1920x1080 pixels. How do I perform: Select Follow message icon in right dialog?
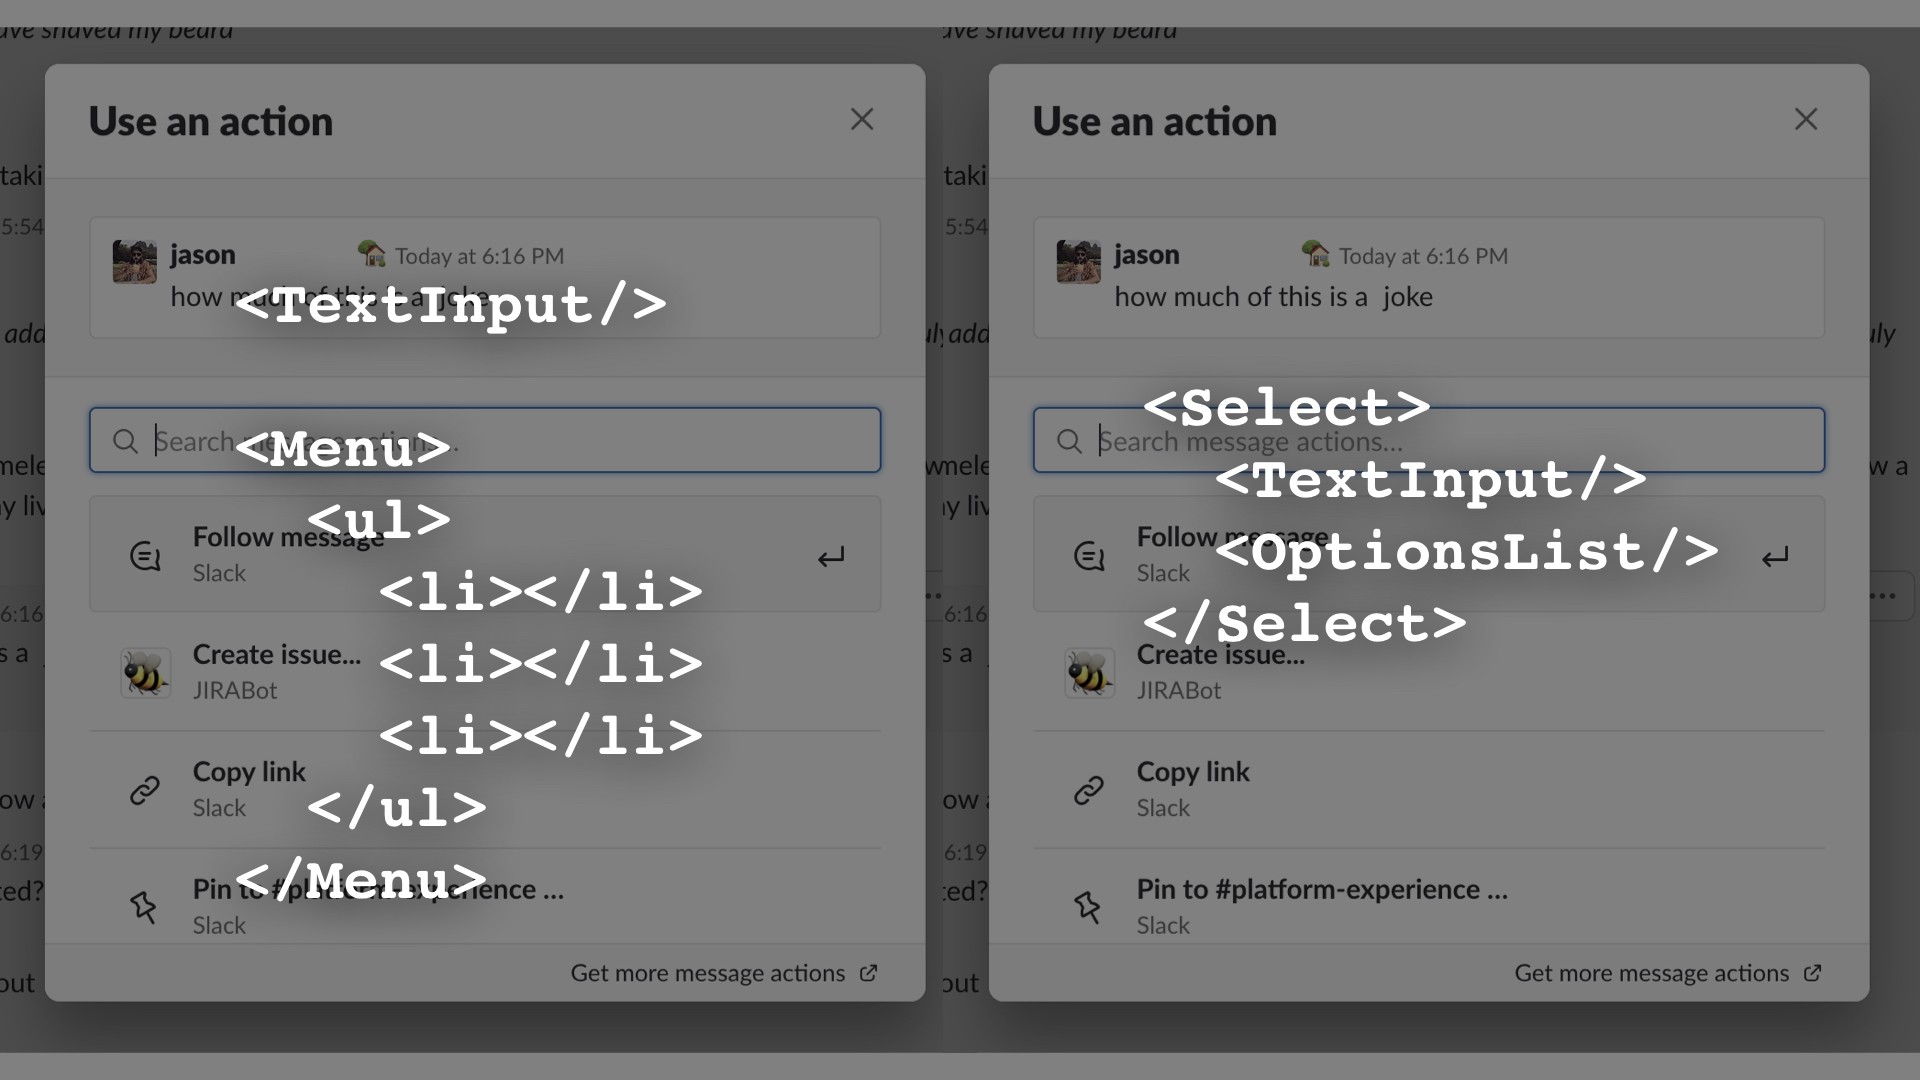pyautogui.click(x=1089, y=555)
